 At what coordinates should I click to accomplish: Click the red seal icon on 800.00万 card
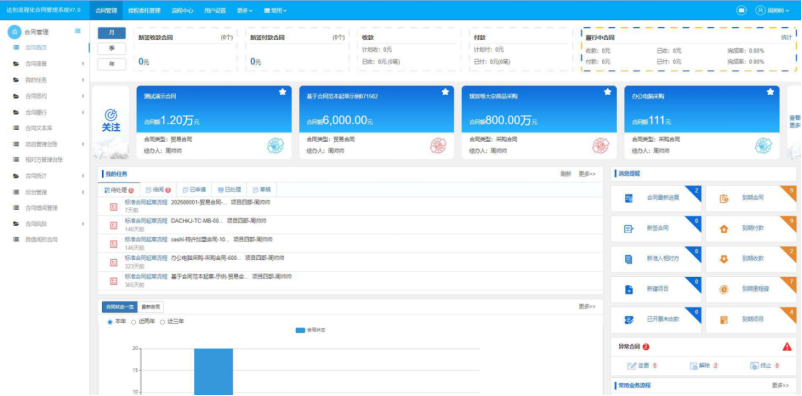click(x=600, y=146)
